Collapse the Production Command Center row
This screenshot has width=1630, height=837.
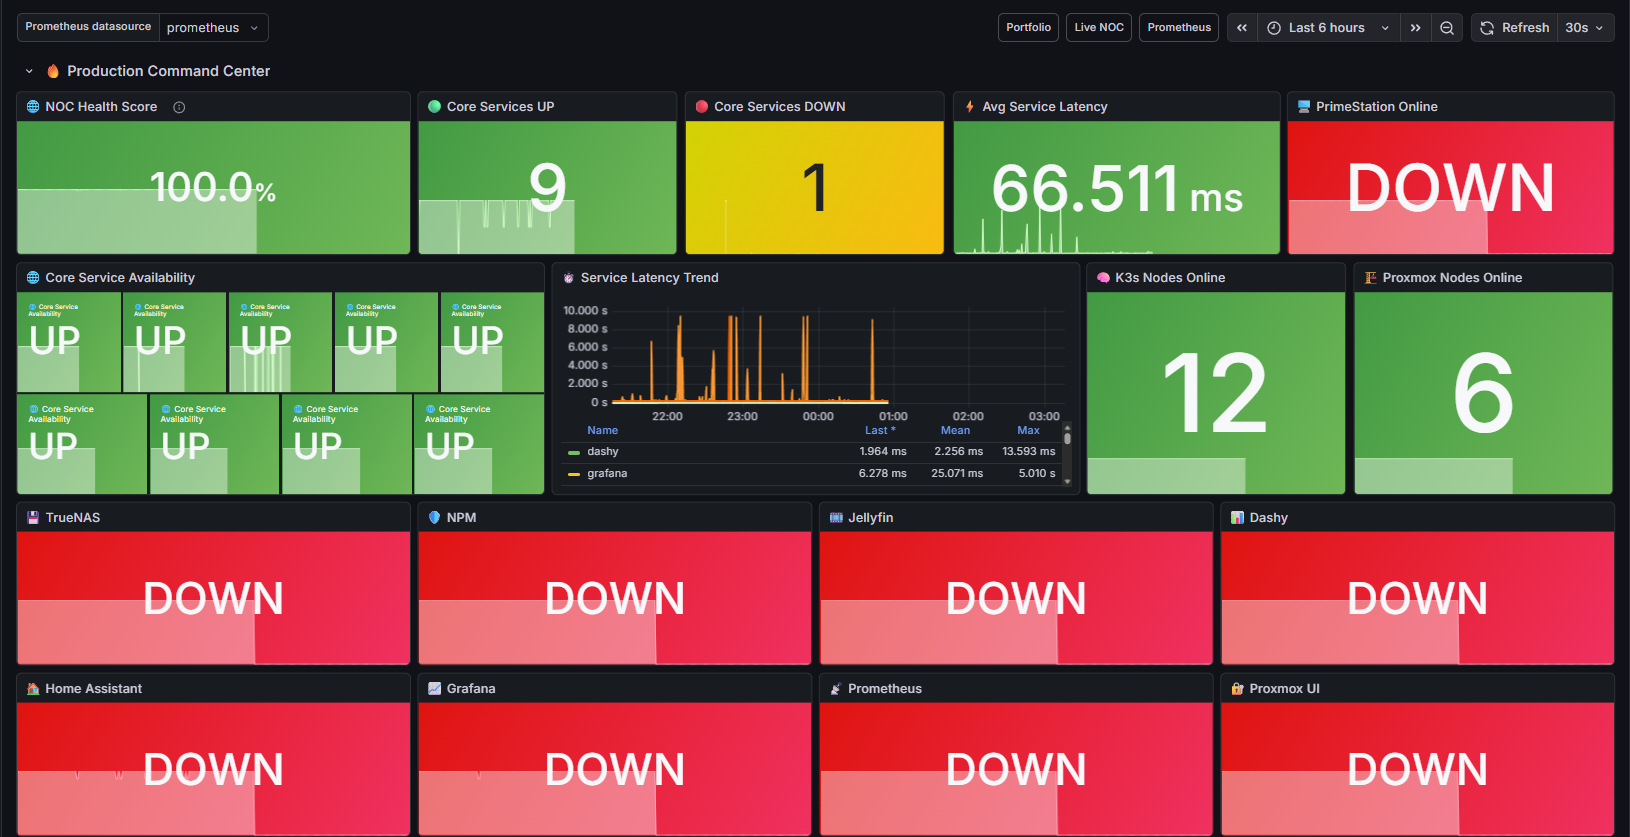pos(29,71)
